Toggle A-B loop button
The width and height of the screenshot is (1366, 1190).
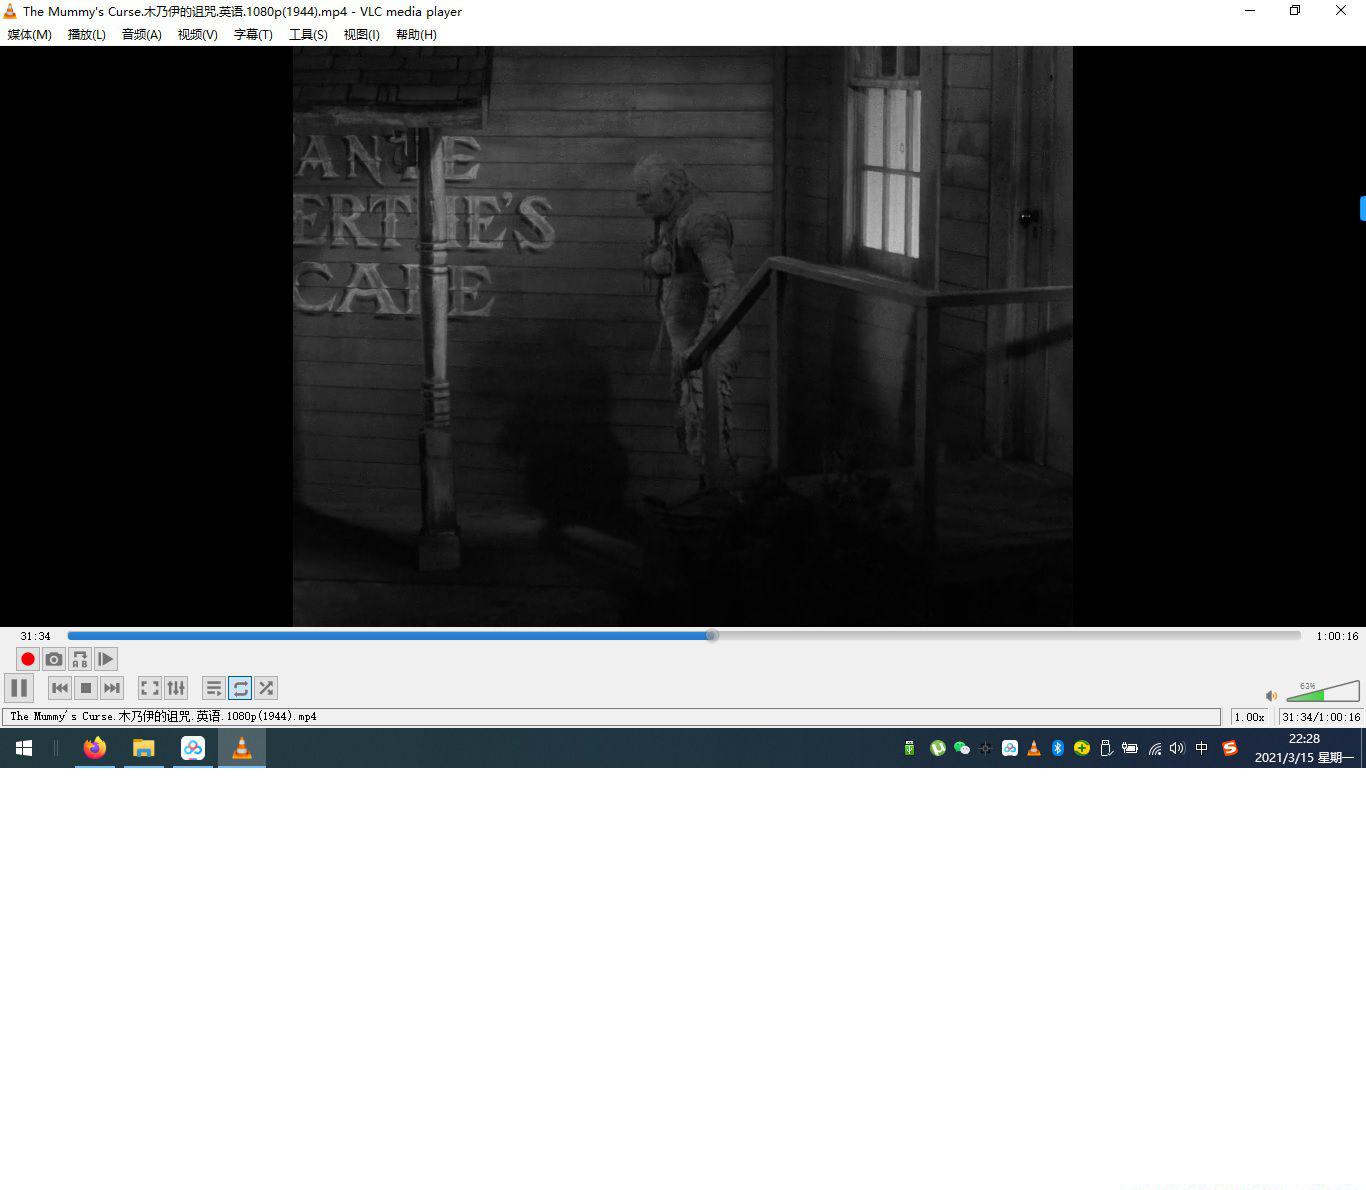80,659
